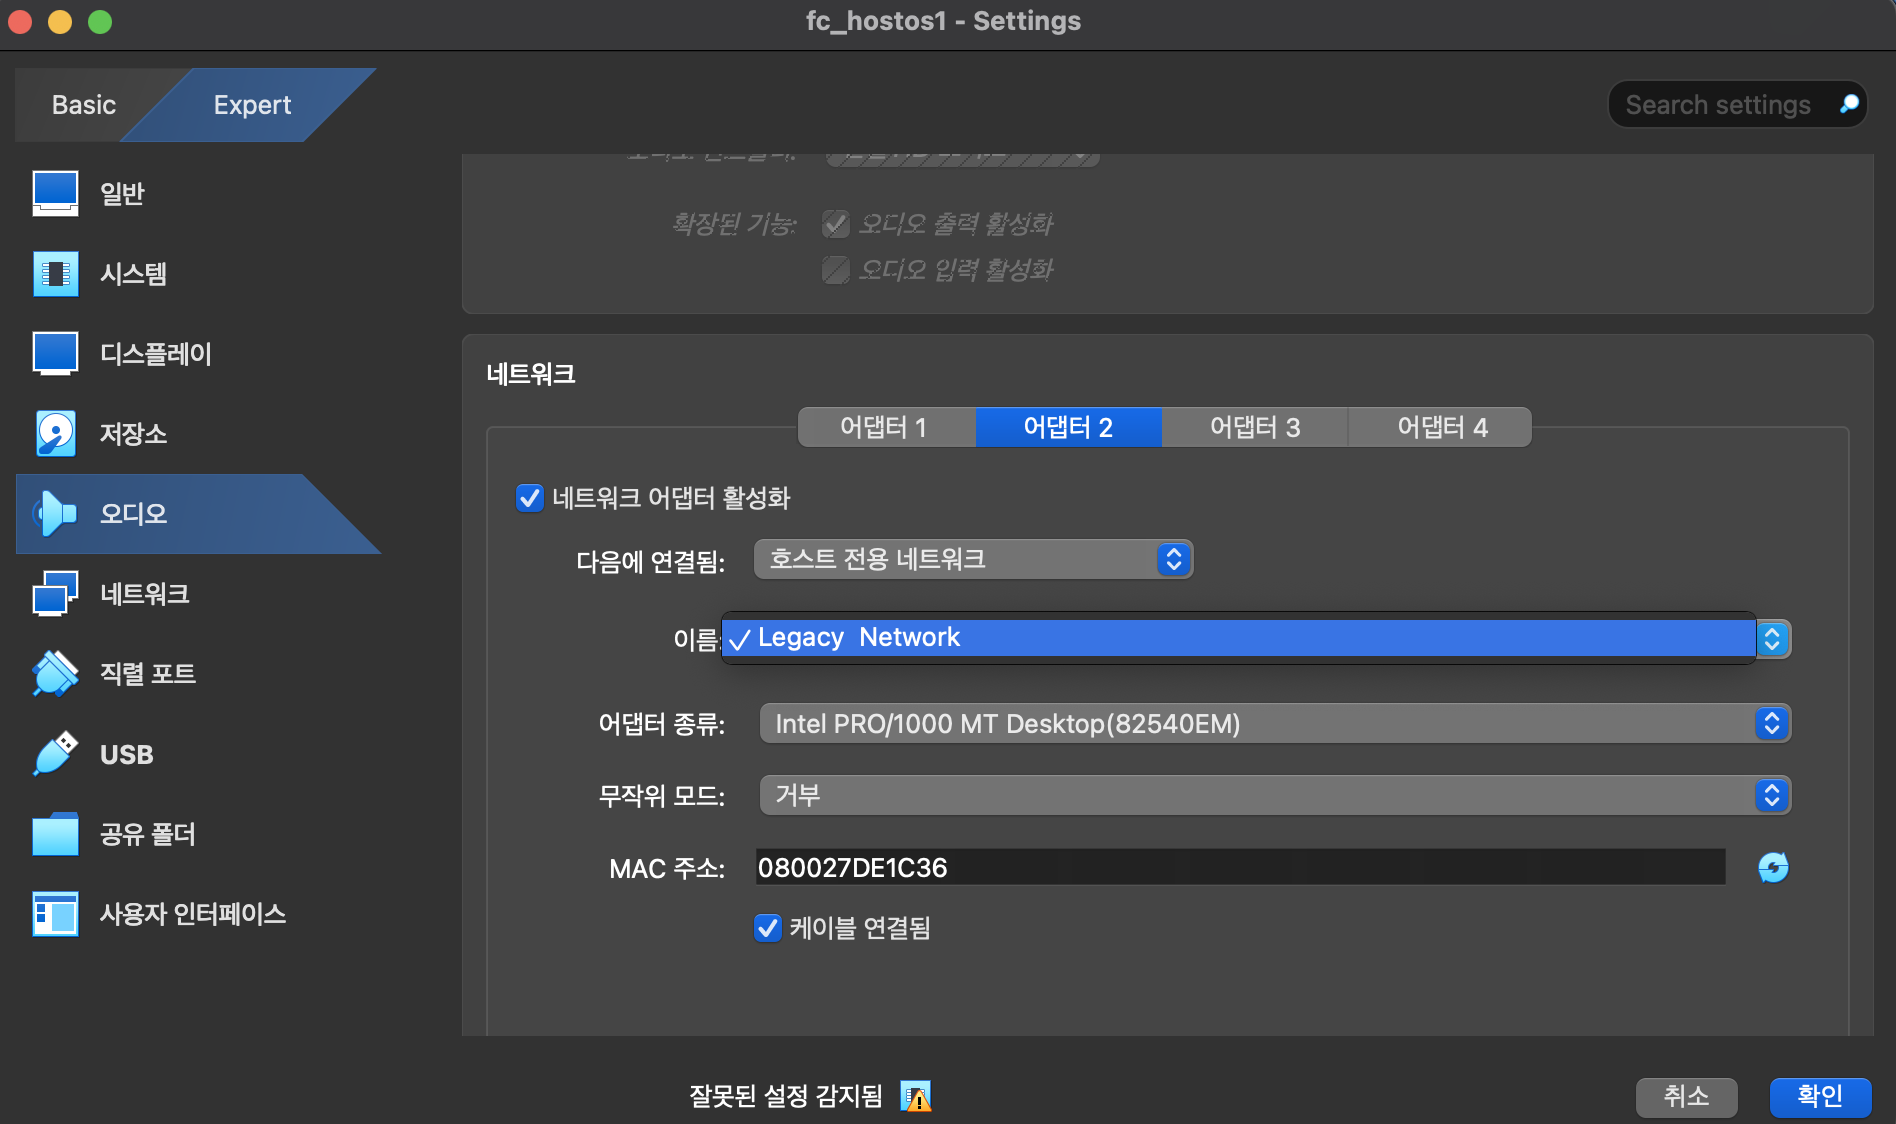This screenshot has height=1124, width=1896.
Task: Disable the 네트워크 어댑터 활성화 checkbox
Action: 529,498
